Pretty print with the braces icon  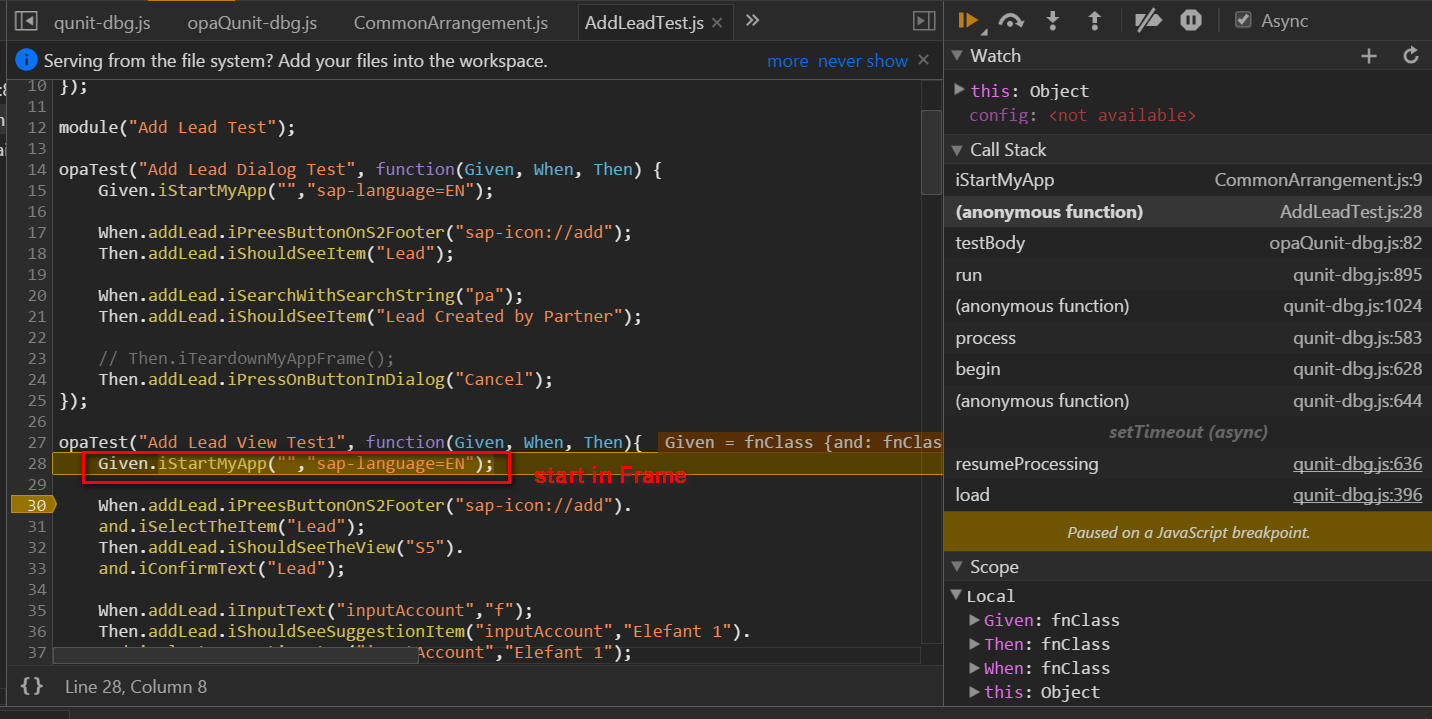coord(32,686)
